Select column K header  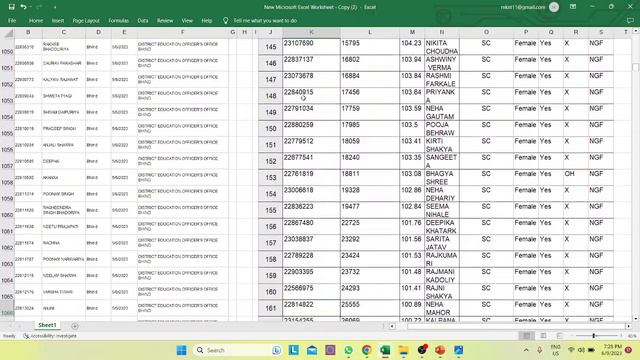pyautogui.click(x=311, y=32)
